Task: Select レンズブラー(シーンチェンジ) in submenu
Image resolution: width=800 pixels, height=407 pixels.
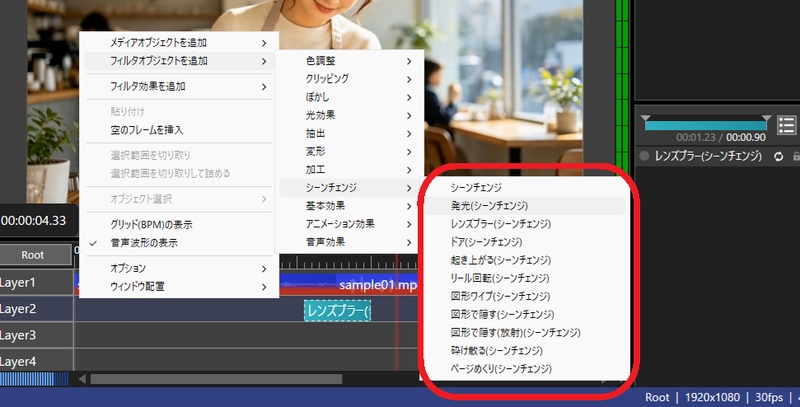Action: [525, 224]
